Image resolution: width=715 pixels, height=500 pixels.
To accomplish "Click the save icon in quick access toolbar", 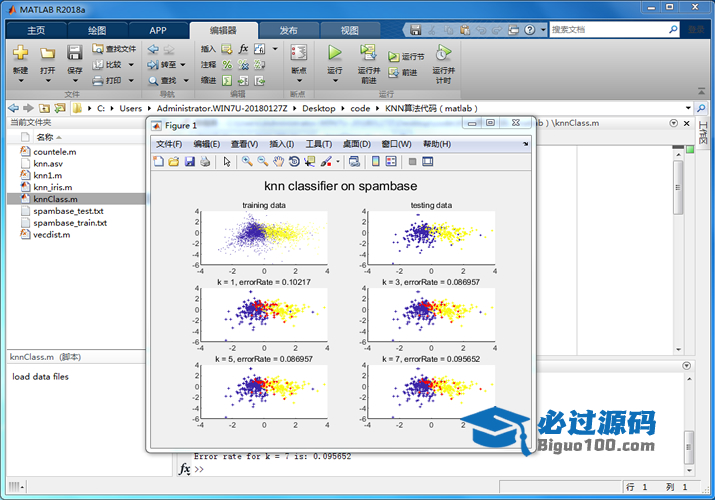I will coord(415,30).
